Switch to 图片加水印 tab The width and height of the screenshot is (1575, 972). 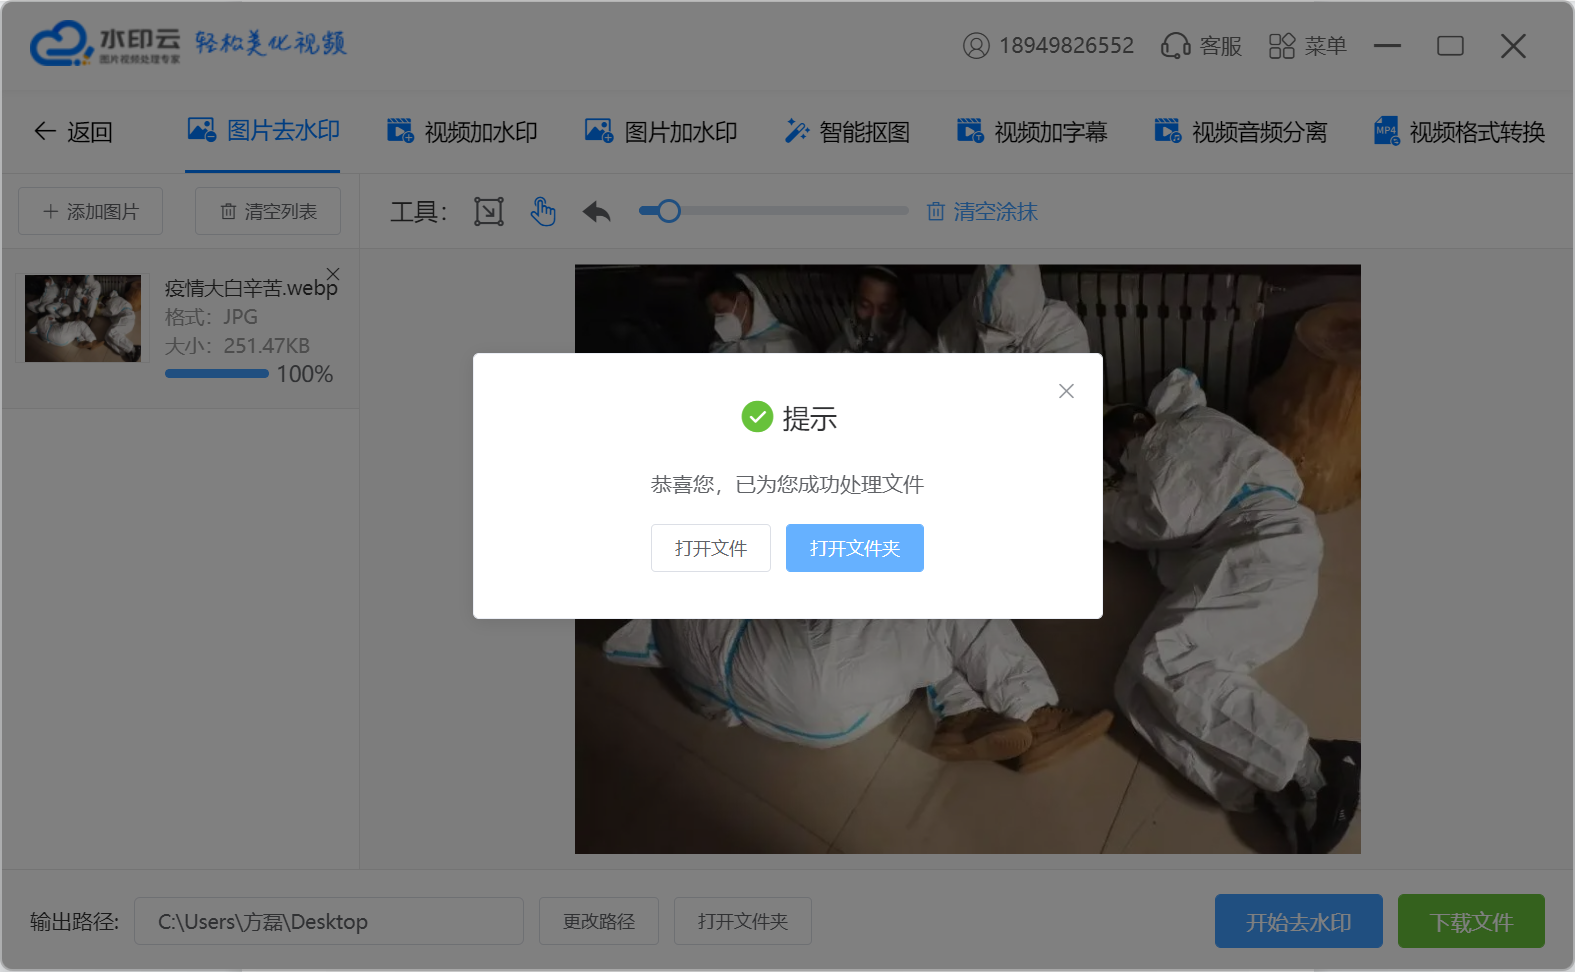click(x=661, y=132)
